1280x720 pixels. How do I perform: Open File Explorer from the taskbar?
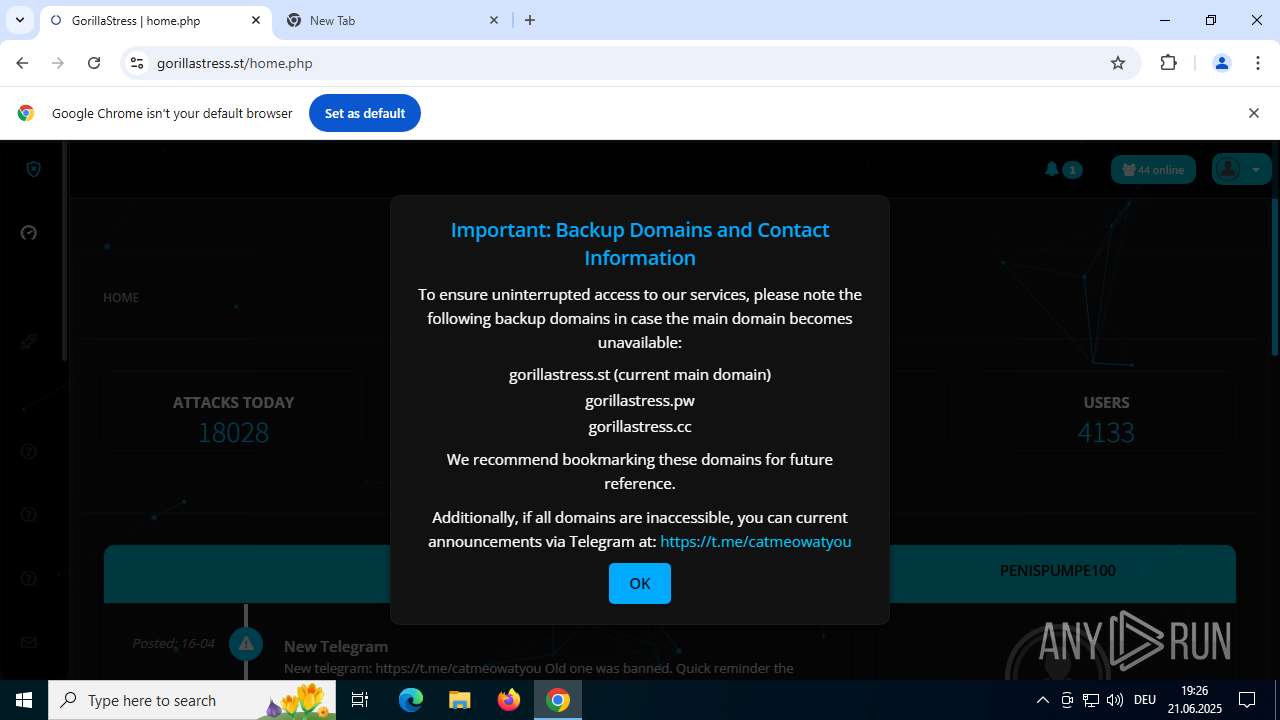tap(459, 700)
